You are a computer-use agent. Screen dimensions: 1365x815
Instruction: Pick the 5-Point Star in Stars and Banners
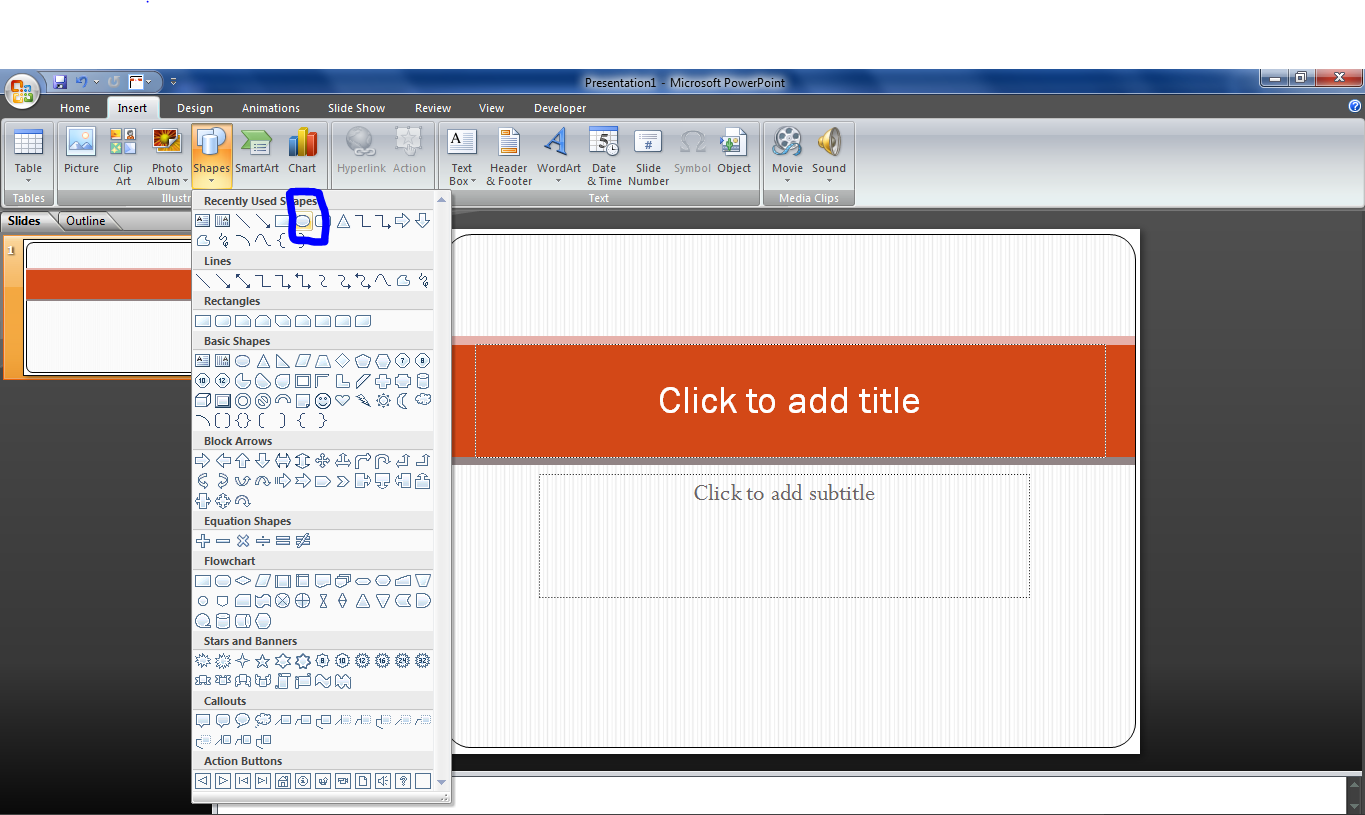263,661
